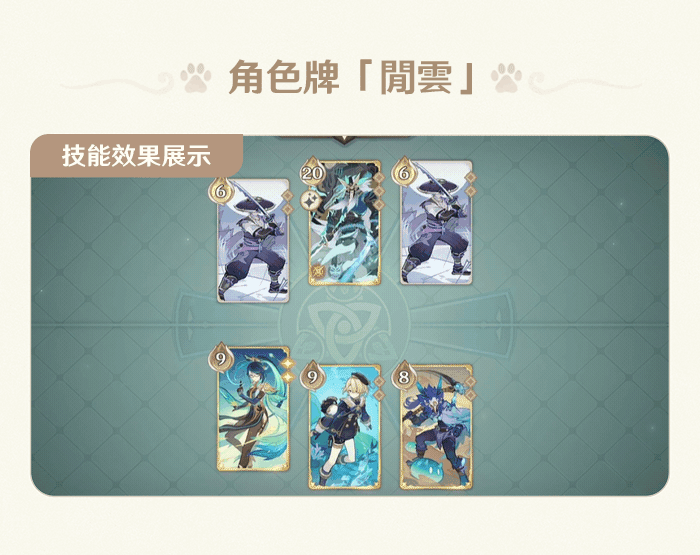Select the rightmost enemy swordsman card
The height and width of the screenshot is (555, 700).
[436, 222]
